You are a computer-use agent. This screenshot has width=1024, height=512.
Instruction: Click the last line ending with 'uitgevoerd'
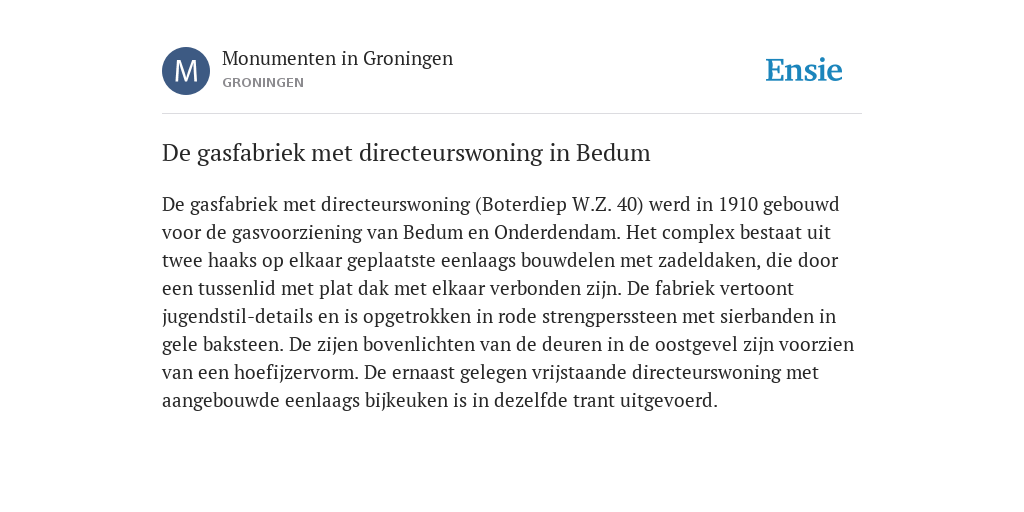point(440,401)
